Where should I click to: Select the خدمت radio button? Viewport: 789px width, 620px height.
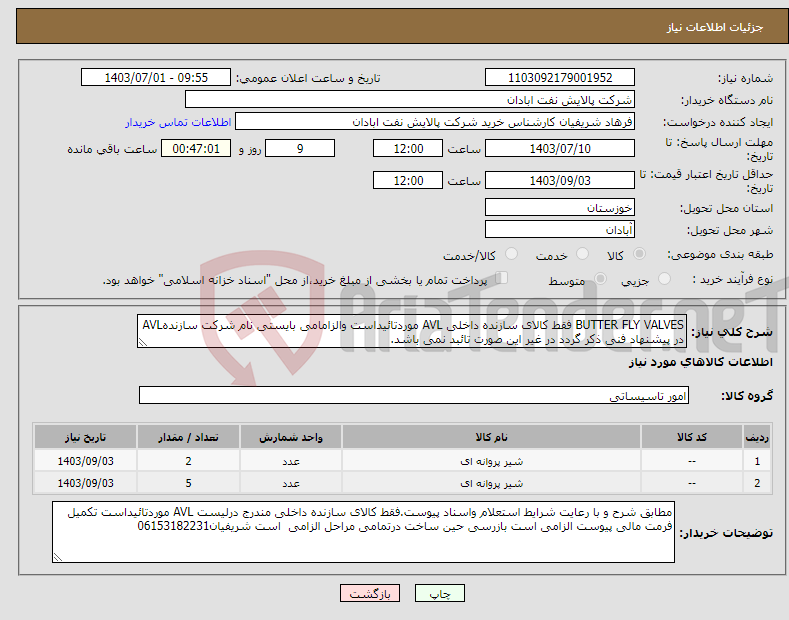pyautogui.click(x=582, y=254)
